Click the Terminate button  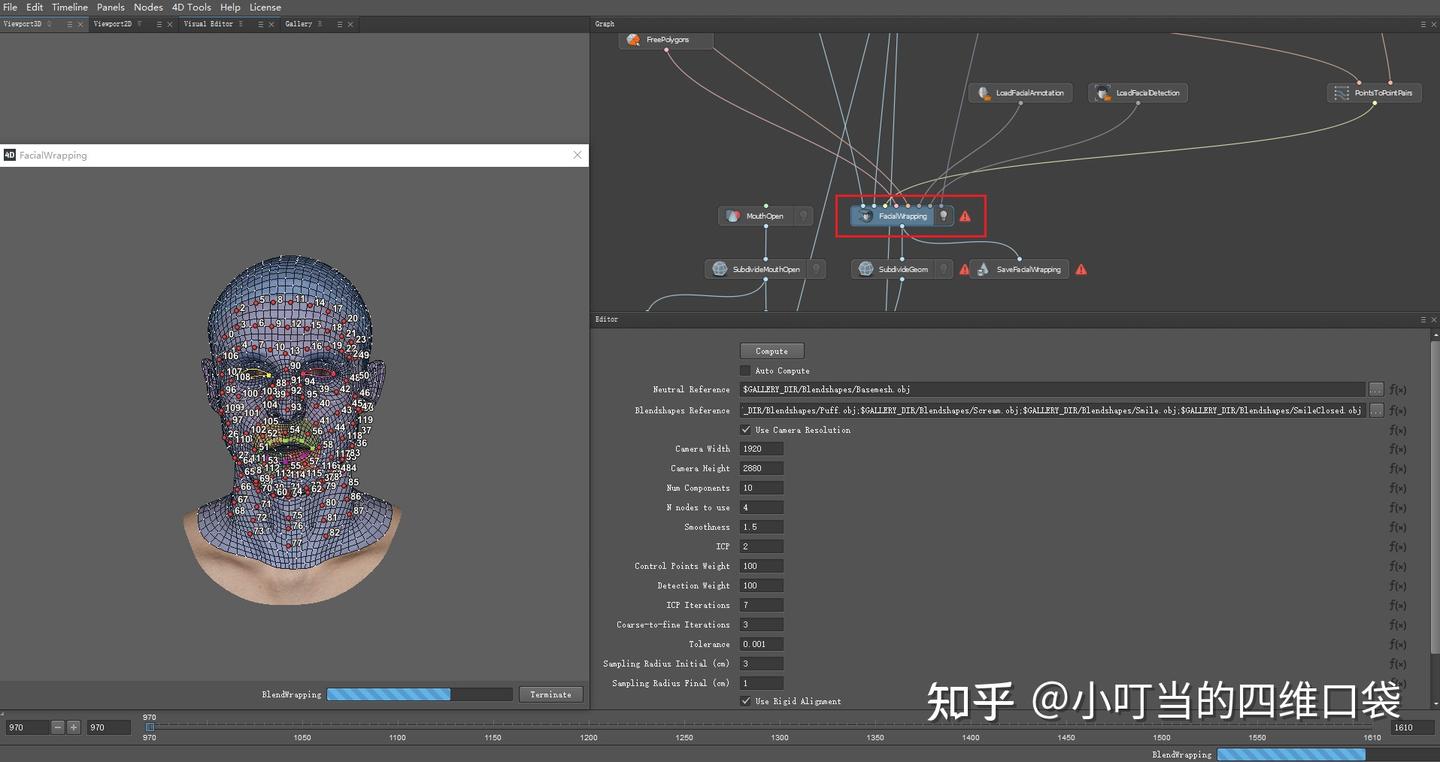tap(550, 694)
